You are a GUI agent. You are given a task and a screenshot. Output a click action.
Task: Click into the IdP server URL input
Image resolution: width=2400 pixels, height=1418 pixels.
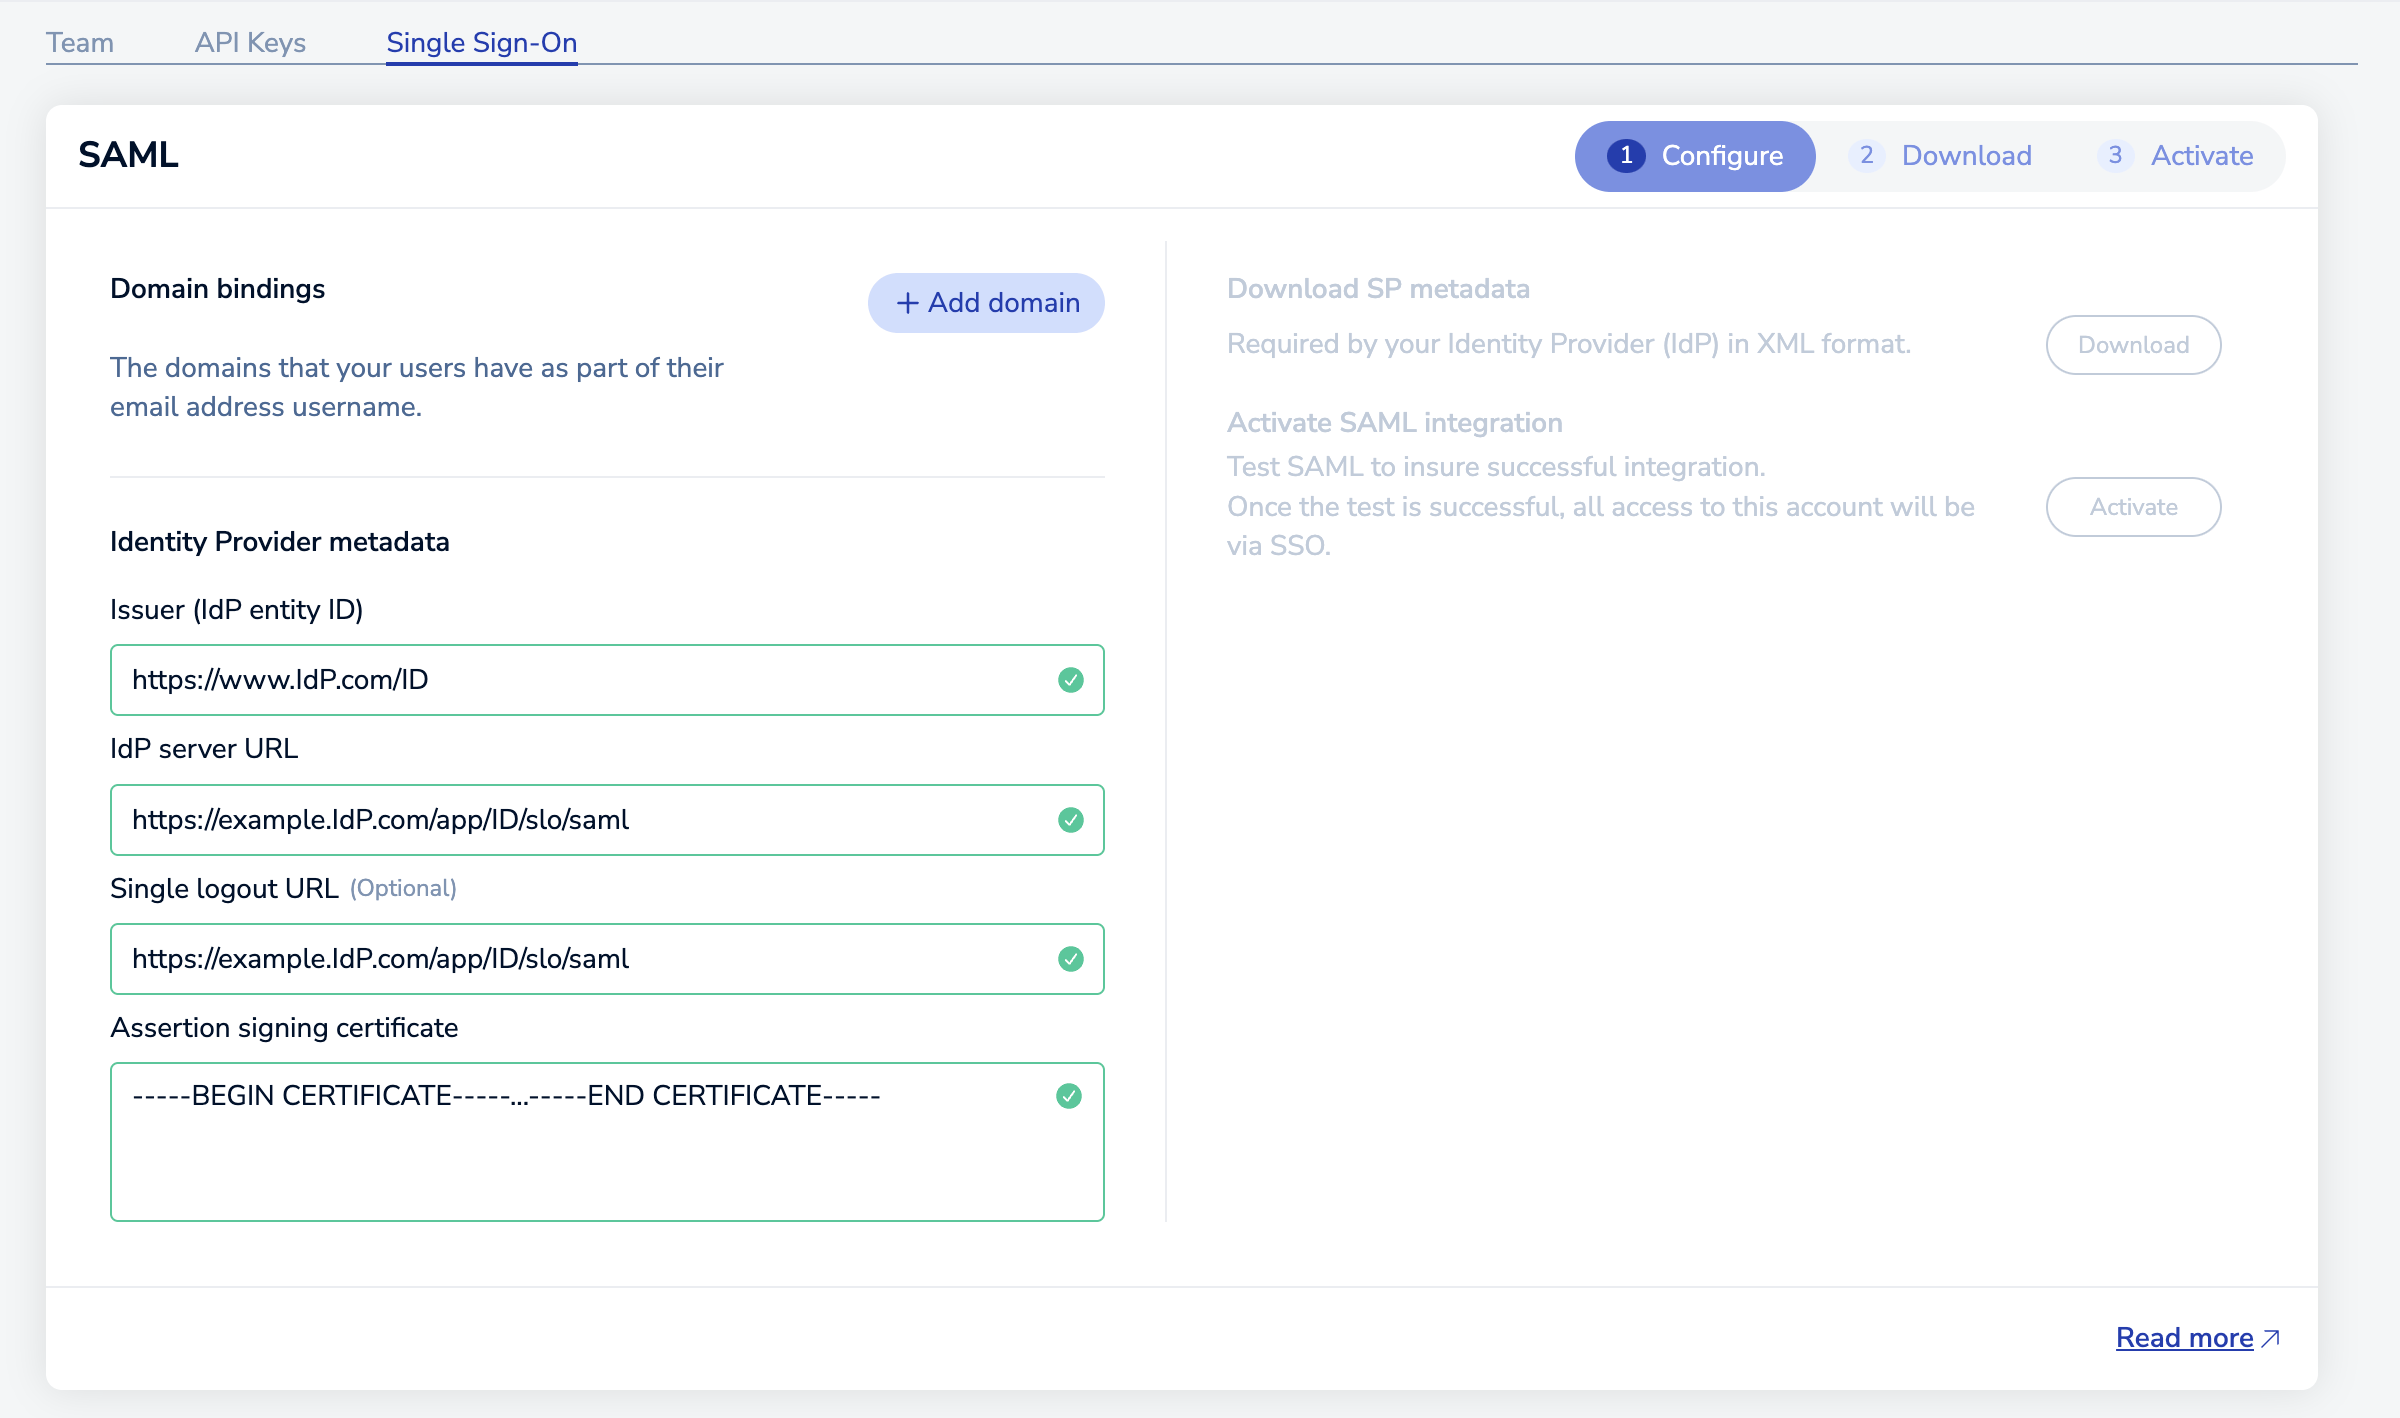[580, 820]
